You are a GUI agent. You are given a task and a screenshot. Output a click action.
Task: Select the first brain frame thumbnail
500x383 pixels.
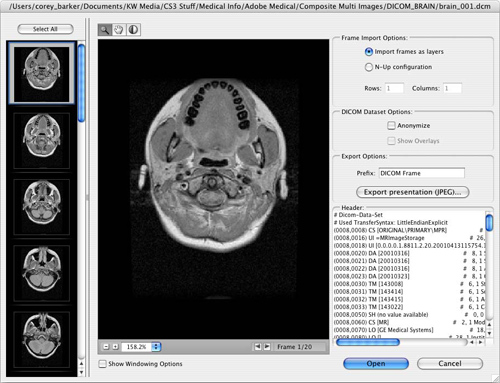[x=42, y=73]
